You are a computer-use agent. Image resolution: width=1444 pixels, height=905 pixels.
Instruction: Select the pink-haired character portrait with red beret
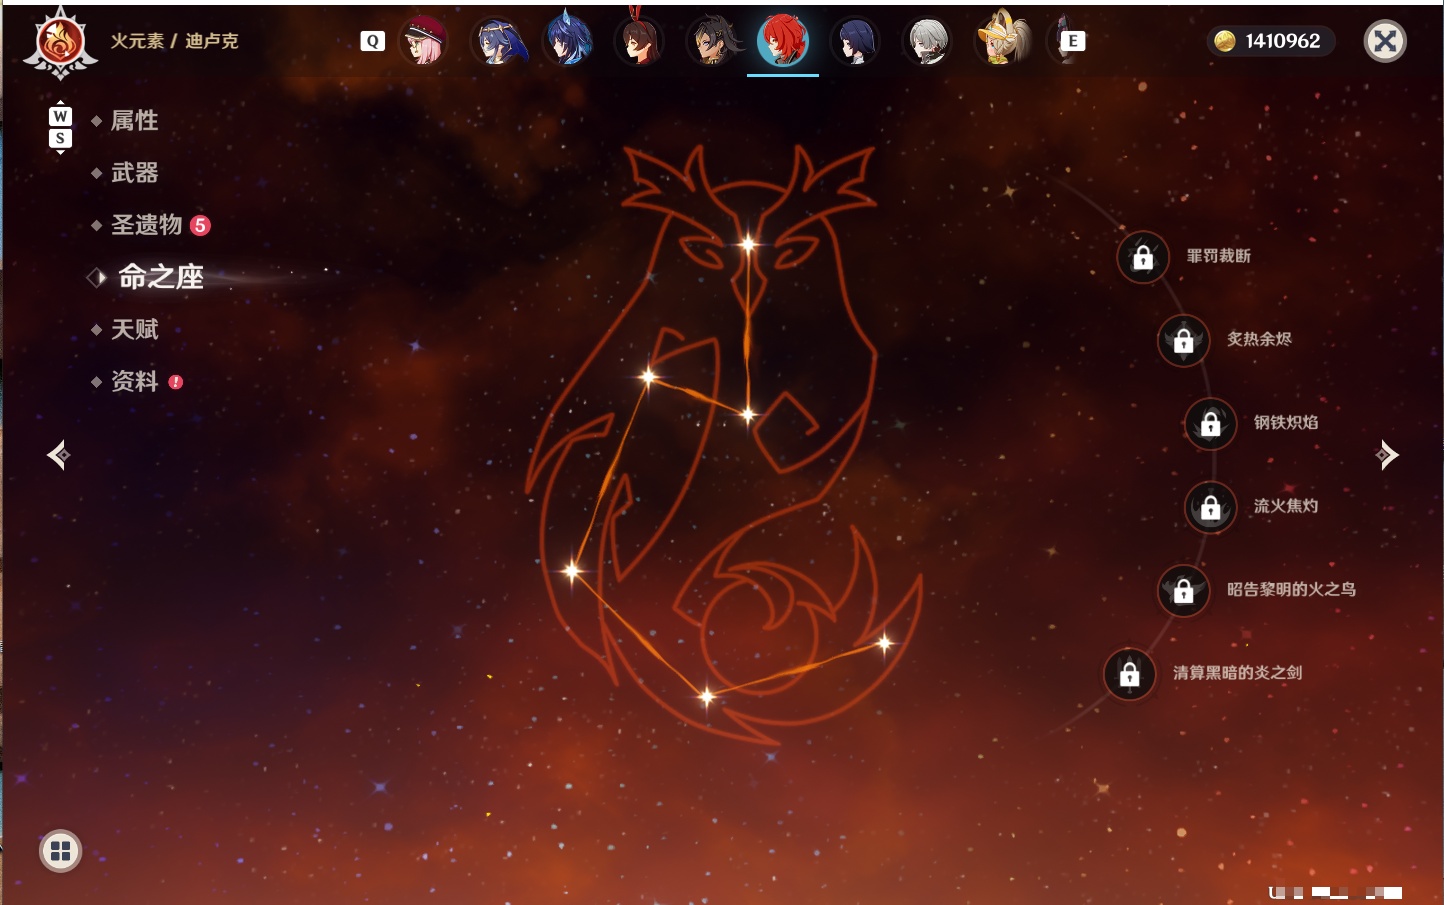click(x=424, y=41)
